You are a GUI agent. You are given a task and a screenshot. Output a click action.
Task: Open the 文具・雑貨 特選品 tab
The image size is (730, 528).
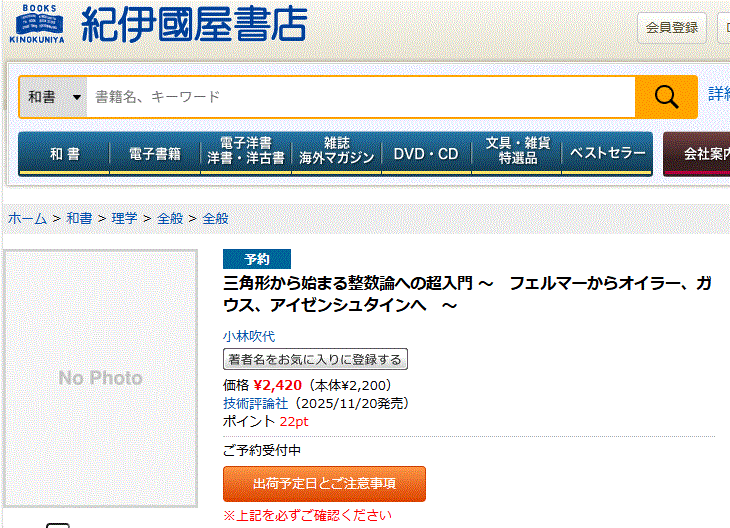click(x=517, y=154)
